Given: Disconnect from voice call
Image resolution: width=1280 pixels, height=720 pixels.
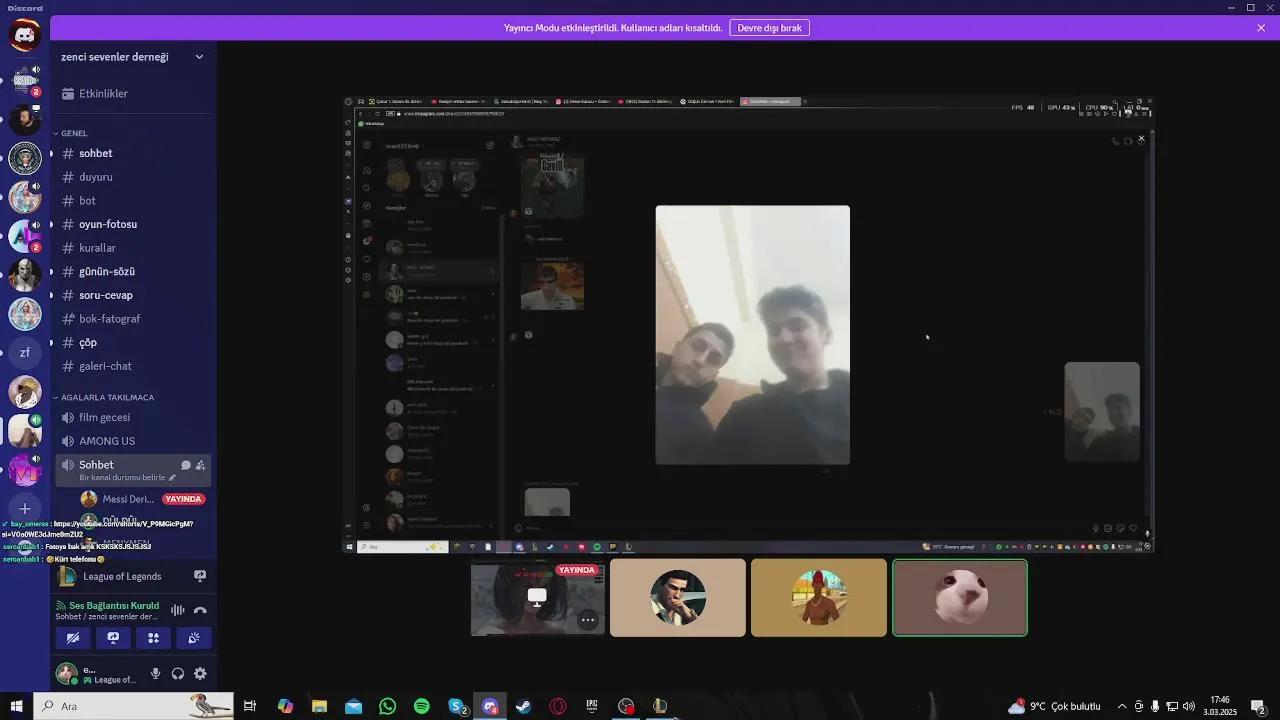Looking at the screenshot, I should pos(200,610).
